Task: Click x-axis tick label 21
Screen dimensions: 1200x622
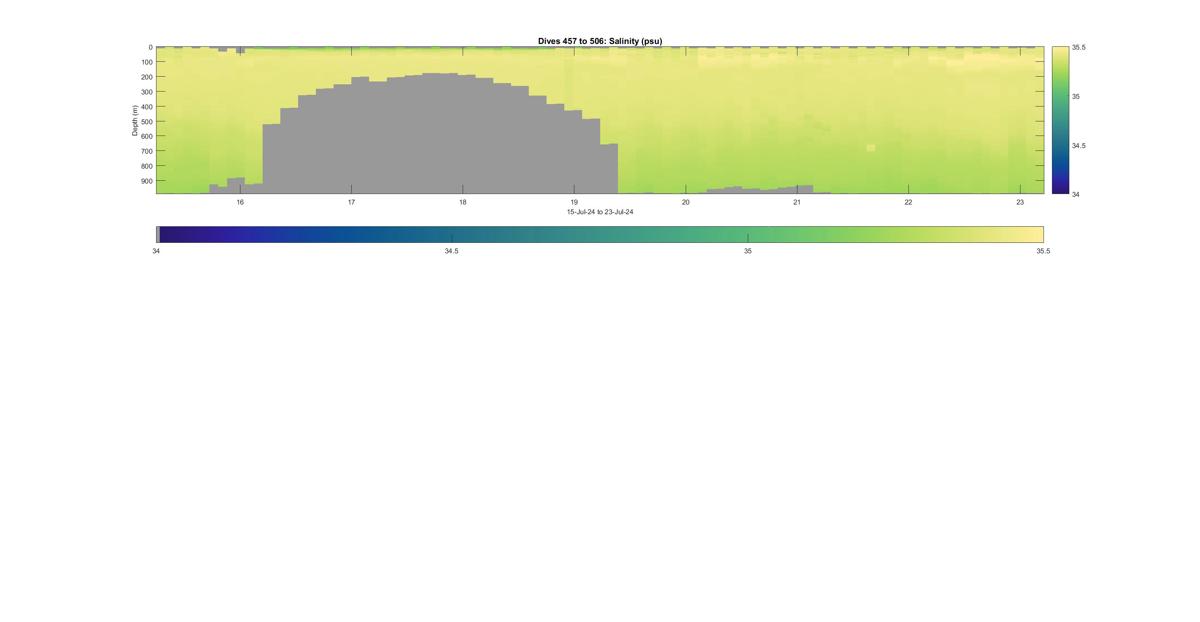Action: pyautogui.click(x=797, y=202)
